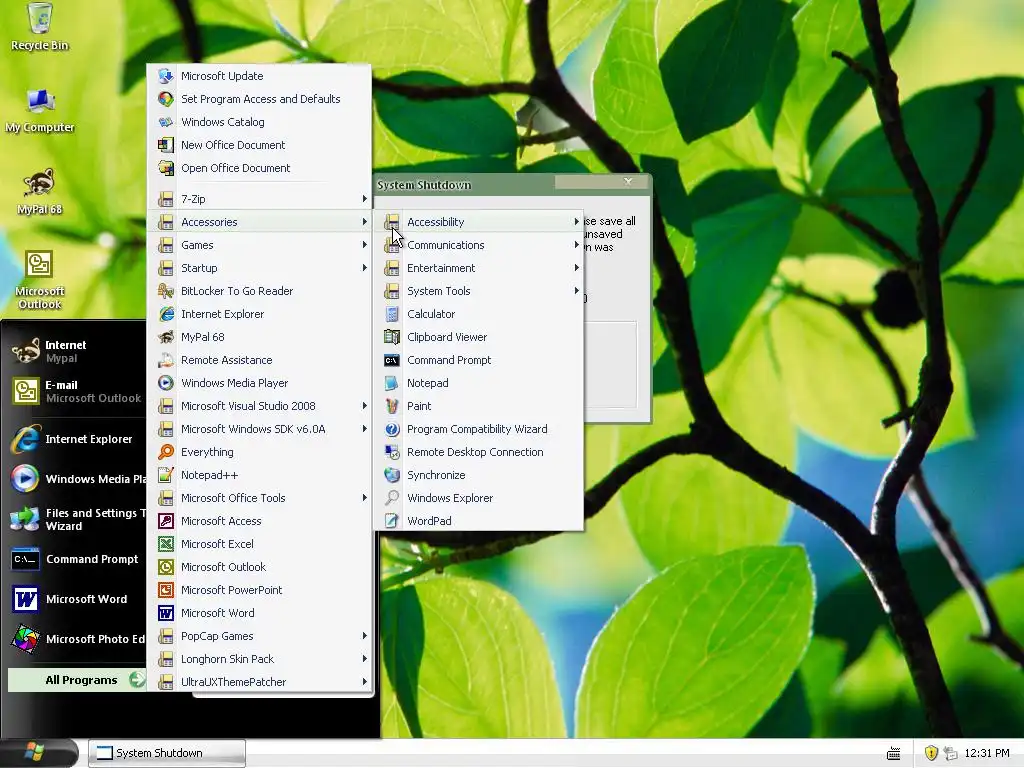Click the New Office Document icon

(166, 145)
